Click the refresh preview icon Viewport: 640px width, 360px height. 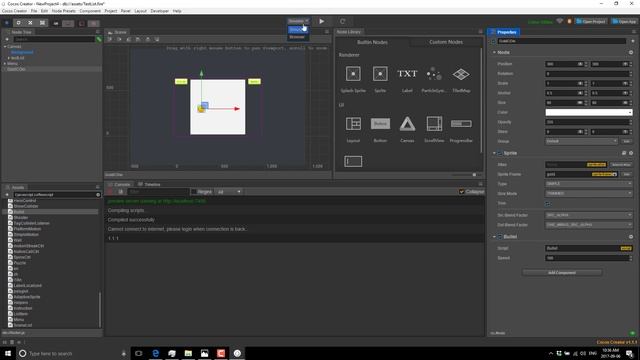pyautogui.click(x=342, y=21)
